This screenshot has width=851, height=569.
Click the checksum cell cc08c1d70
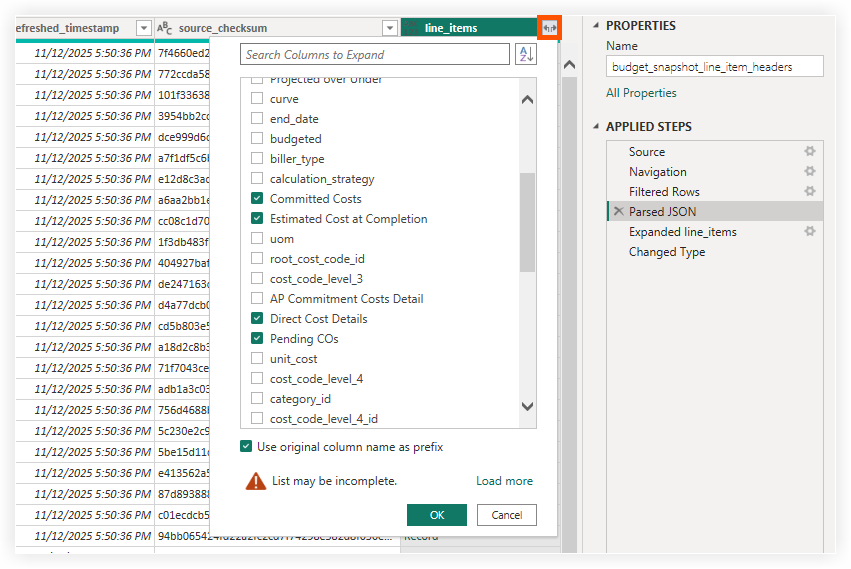(183, 221)
